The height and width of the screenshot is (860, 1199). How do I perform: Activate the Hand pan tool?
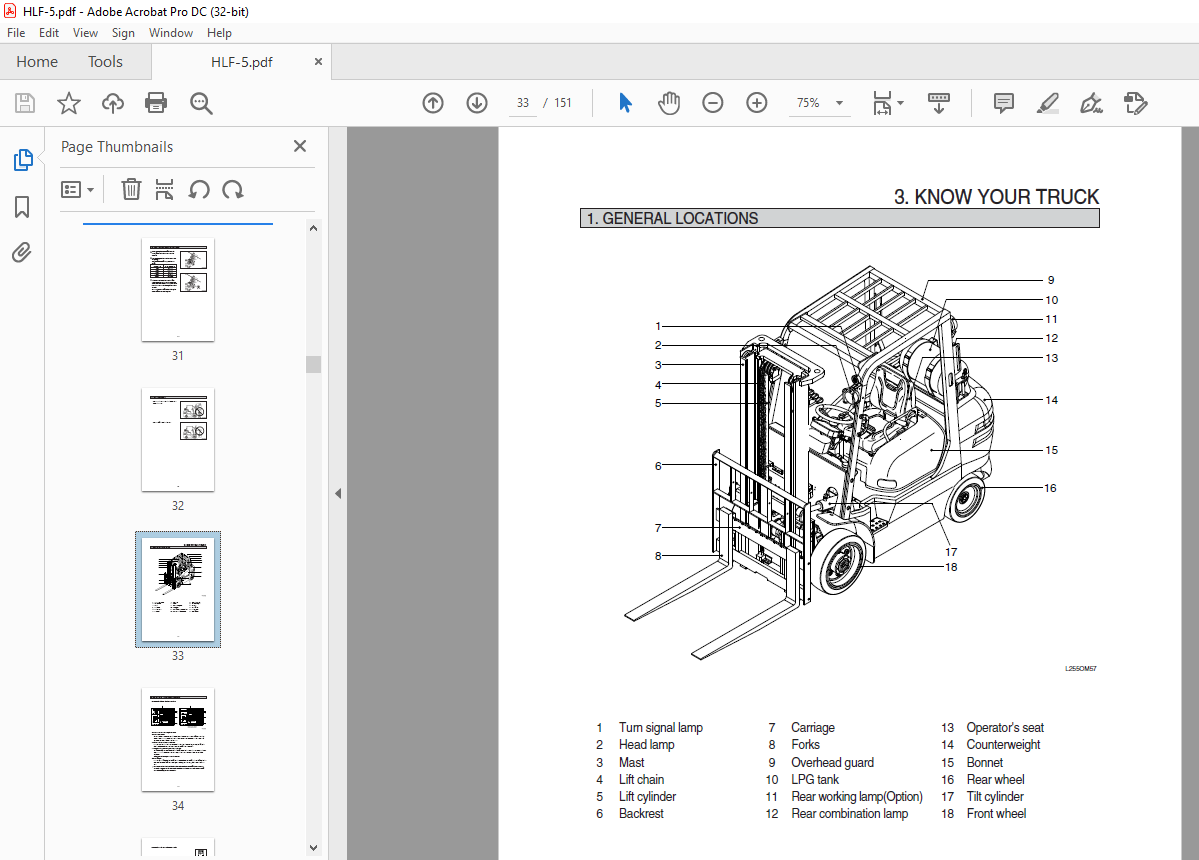tap(668, 102)
